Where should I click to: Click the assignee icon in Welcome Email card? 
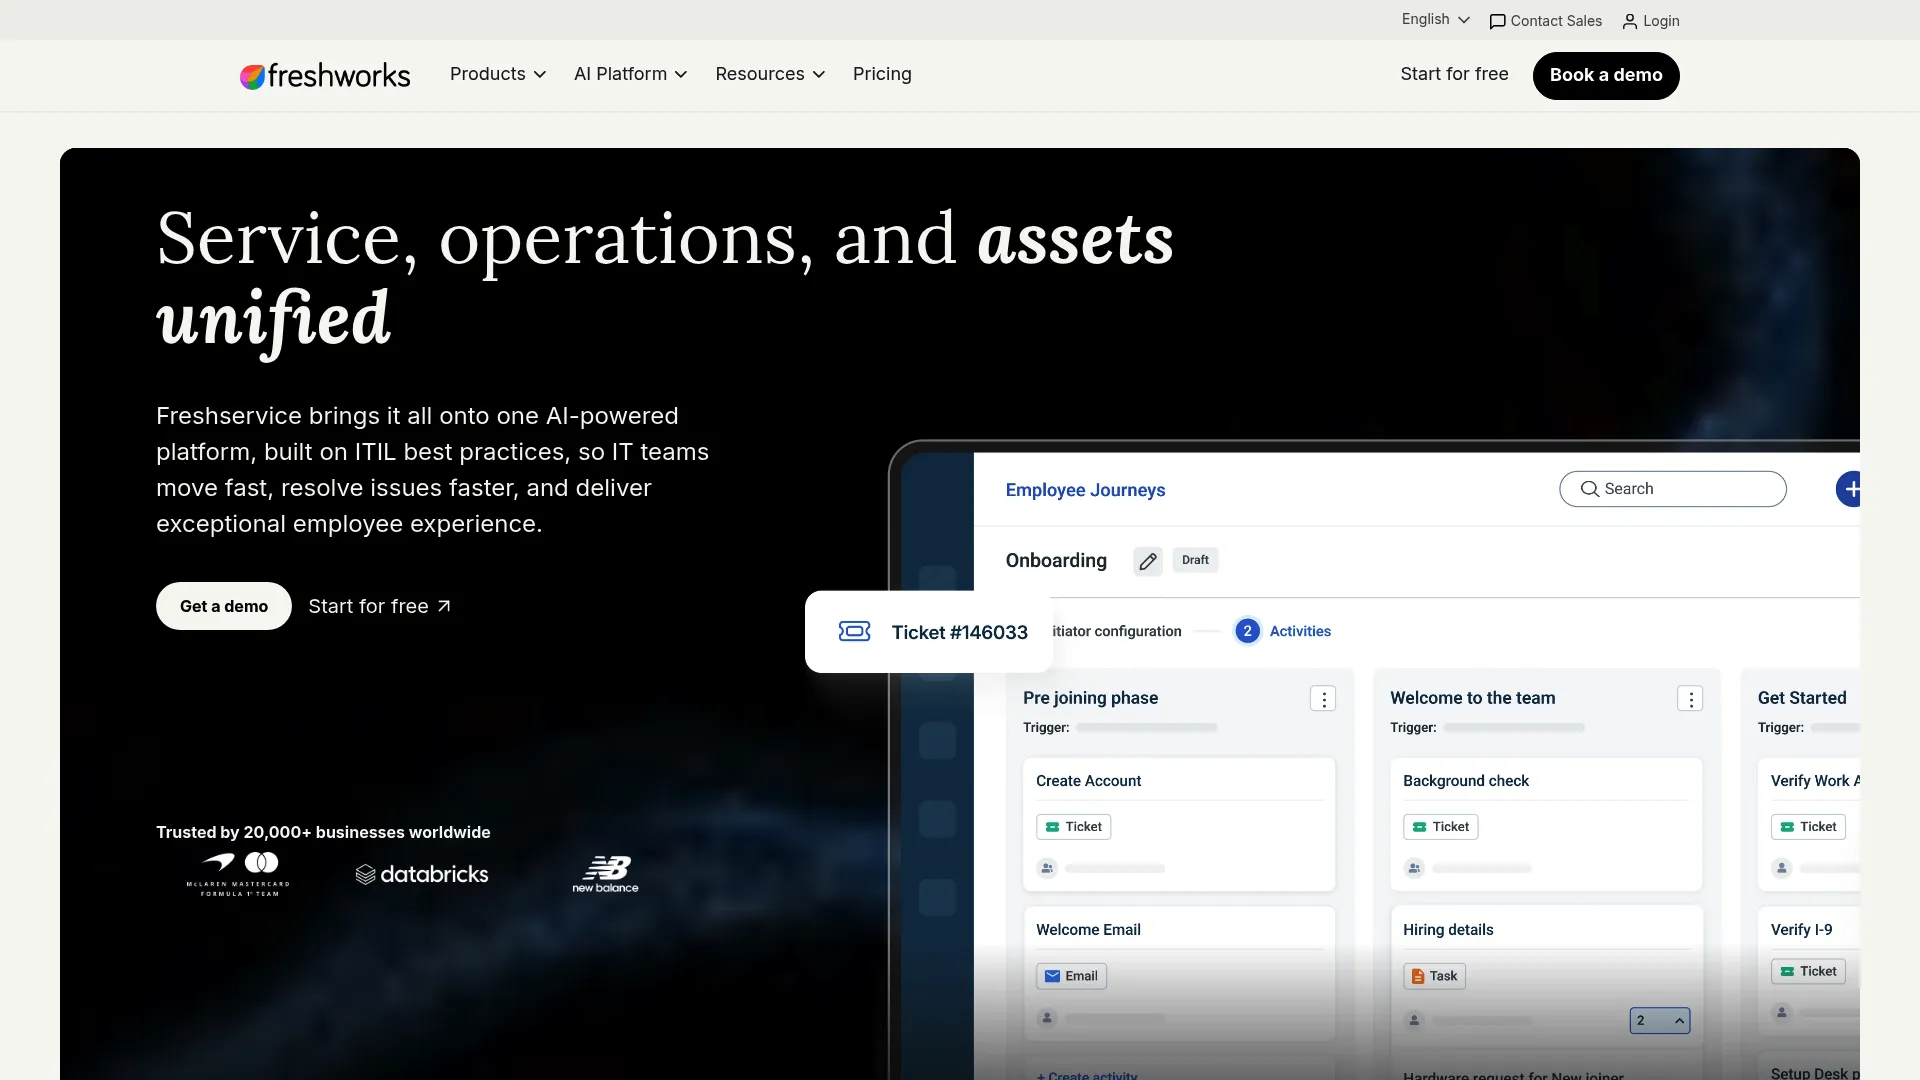(1047, 1018)
